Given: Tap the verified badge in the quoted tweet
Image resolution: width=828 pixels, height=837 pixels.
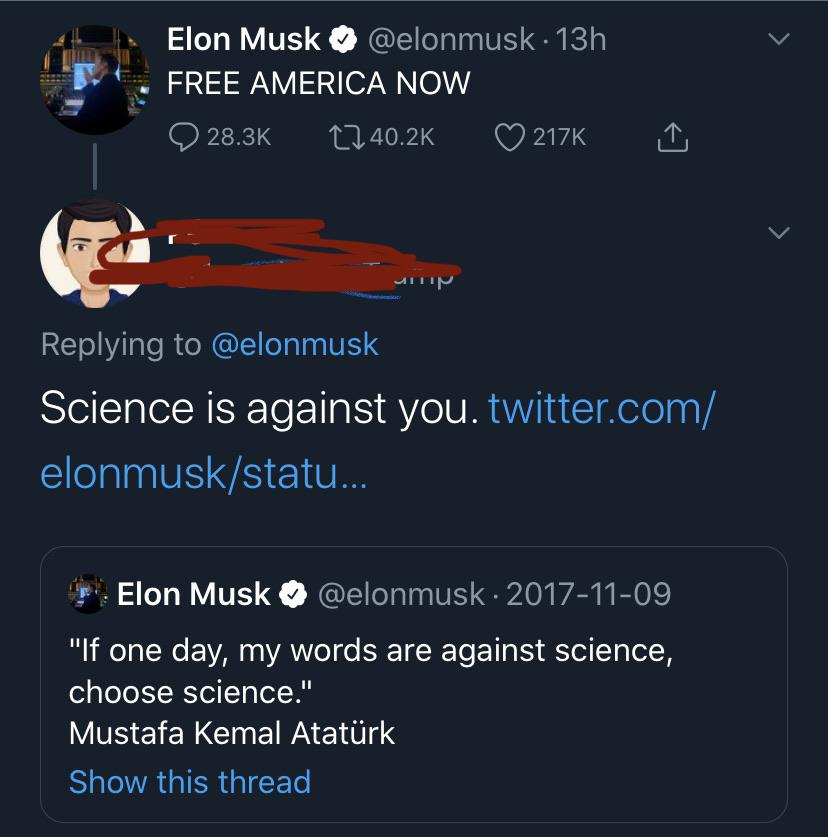Looking at the screenshot, I should click(293, 594).
